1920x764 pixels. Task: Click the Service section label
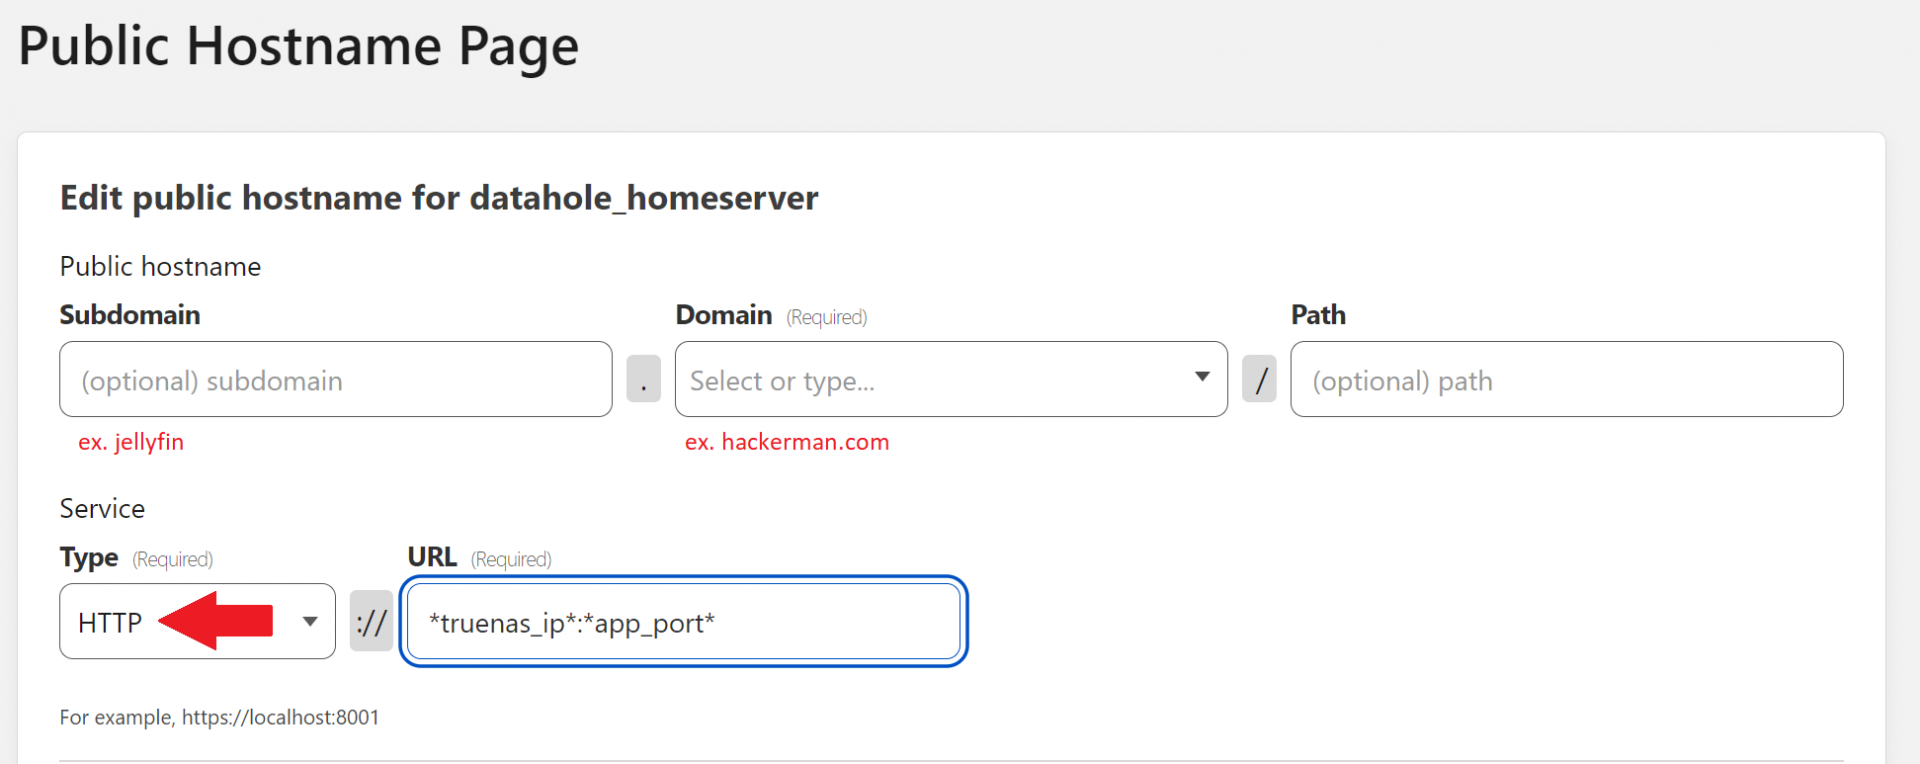pos(102,508)
